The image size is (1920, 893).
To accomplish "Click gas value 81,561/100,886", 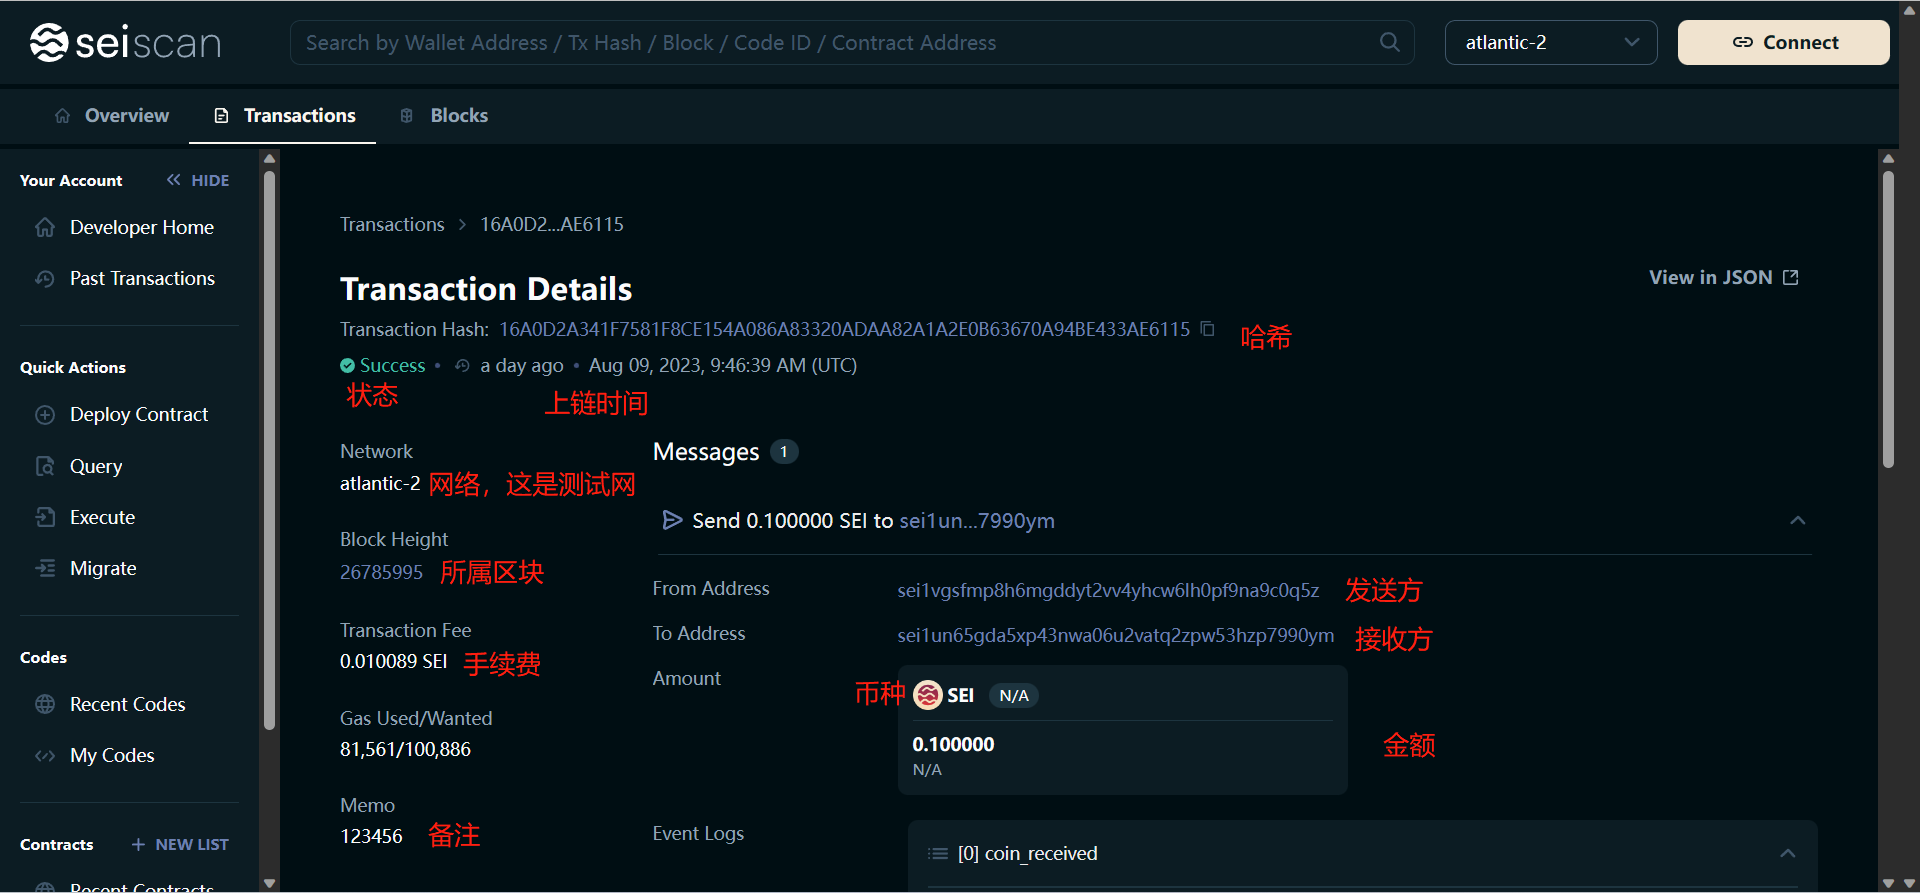I will point(405,749).
